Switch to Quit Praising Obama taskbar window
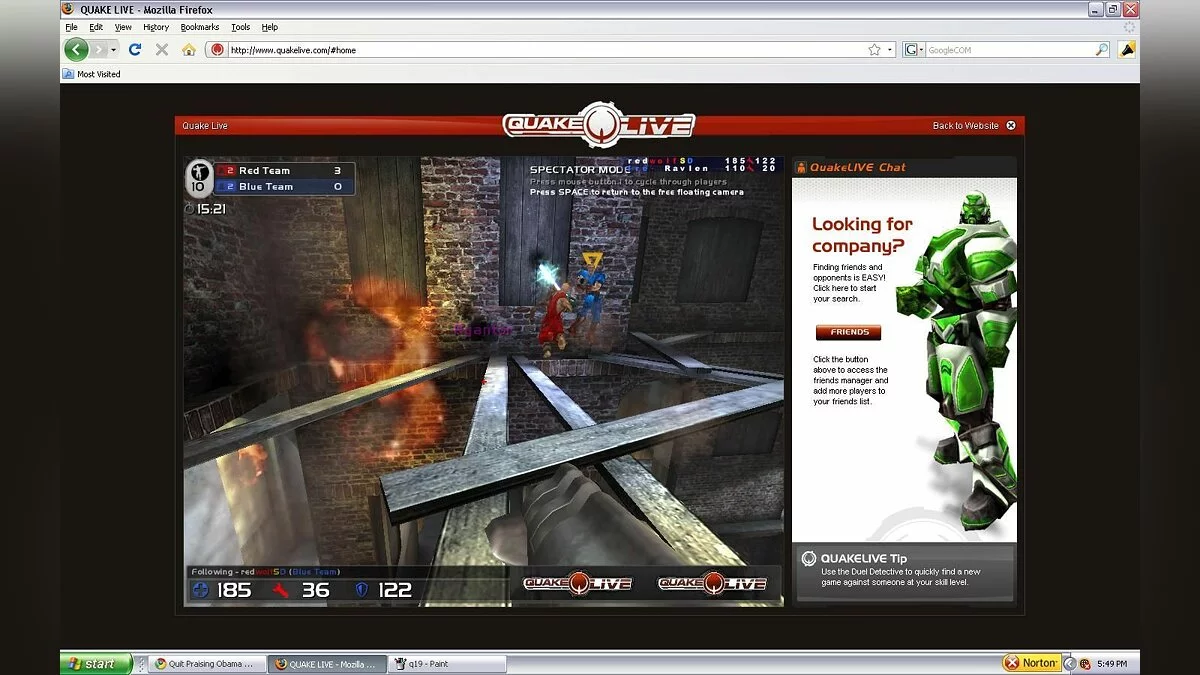 click(207, 663)
